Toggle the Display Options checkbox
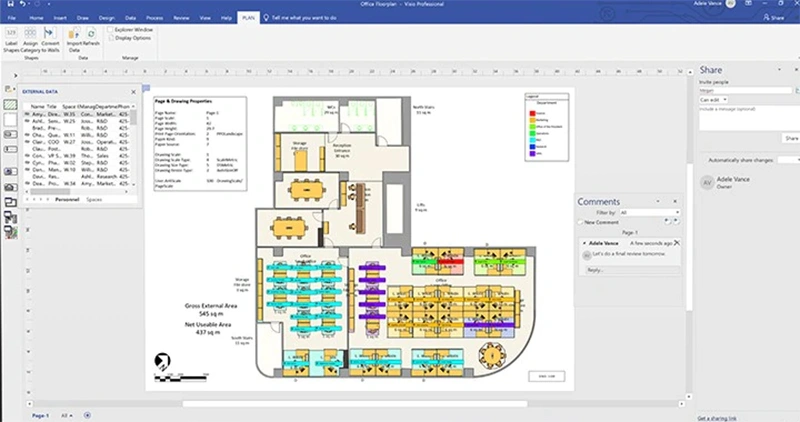800x422 pixels. [112, 38]
